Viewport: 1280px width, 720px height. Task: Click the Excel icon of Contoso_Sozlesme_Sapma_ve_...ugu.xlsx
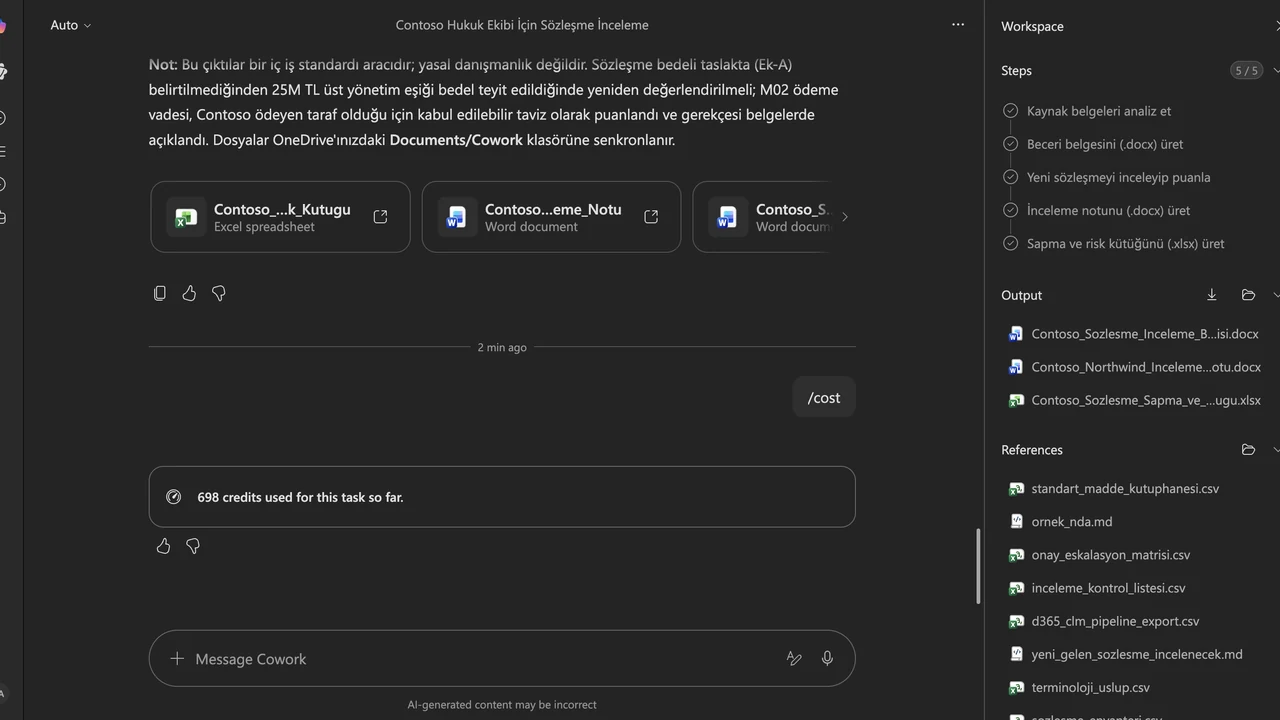[1016, 400]
